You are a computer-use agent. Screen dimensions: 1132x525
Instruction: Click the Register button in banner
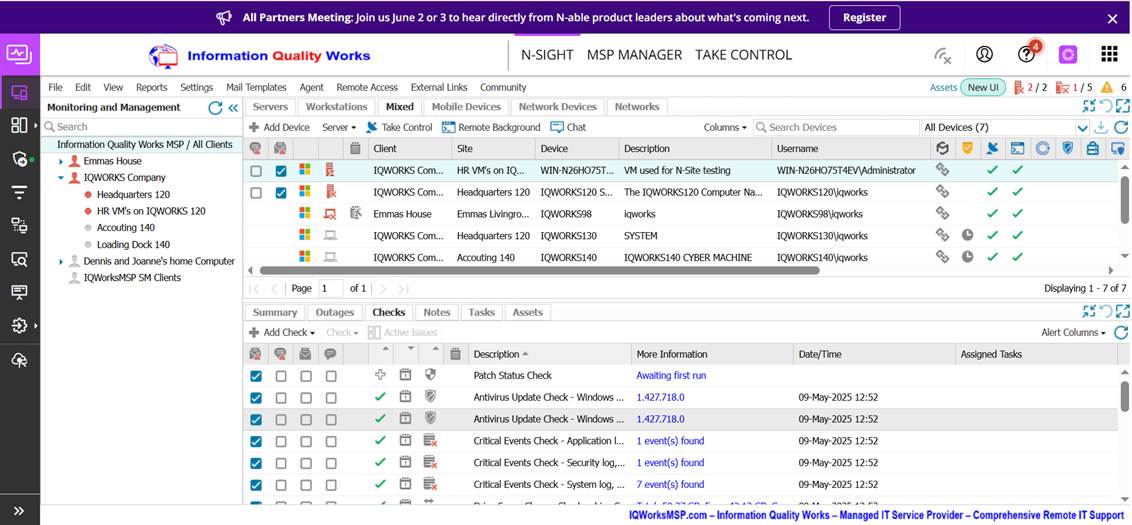864,17
